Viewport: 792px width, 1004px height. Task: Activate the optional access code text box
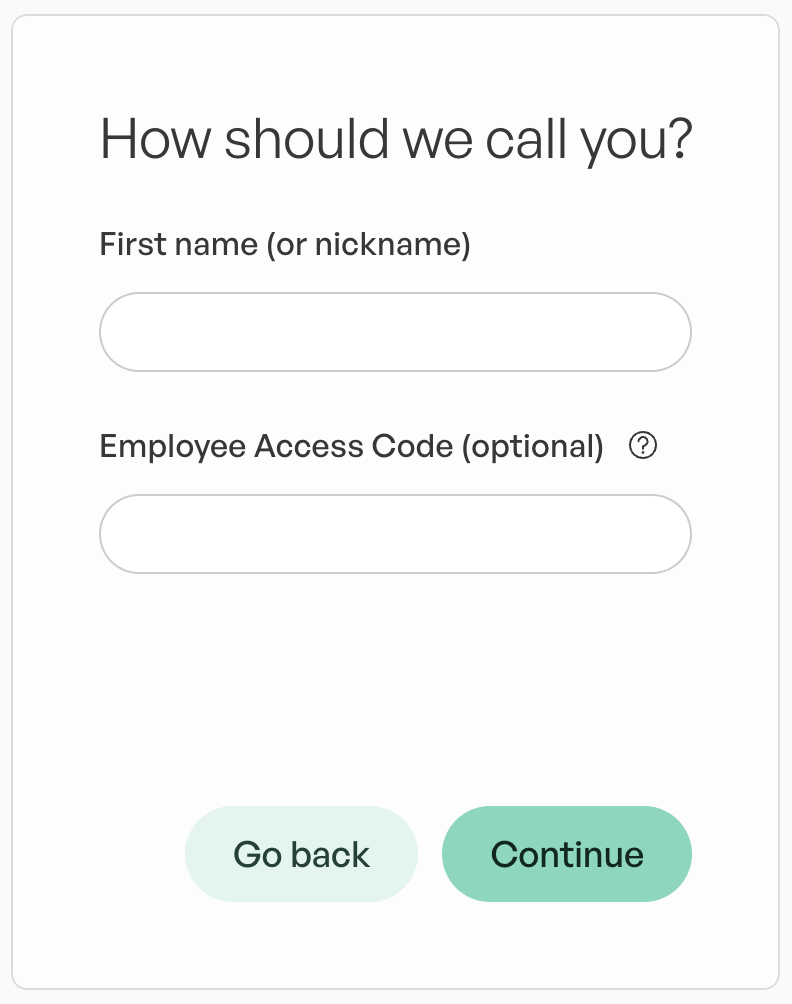(x=395, y=533)
